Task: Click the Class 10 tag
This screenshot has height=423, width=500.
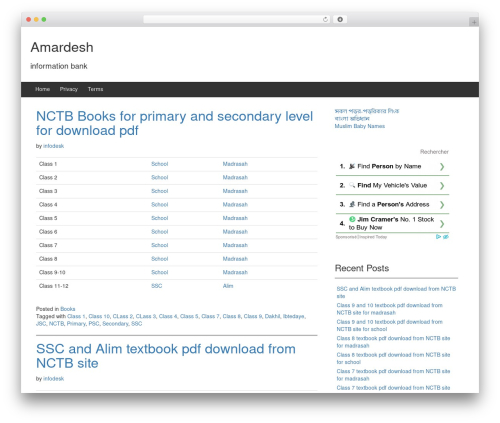Action: coord(99,316)
